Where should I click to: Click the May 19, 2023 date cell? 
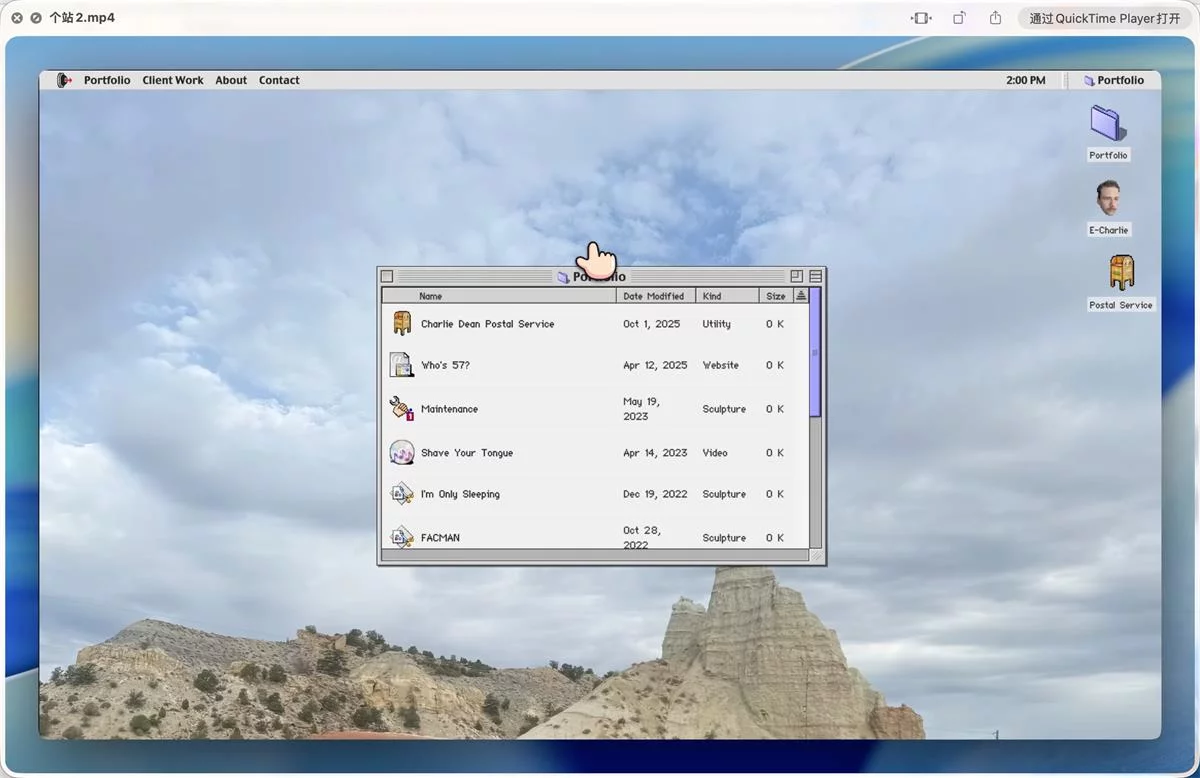(641, 409)
